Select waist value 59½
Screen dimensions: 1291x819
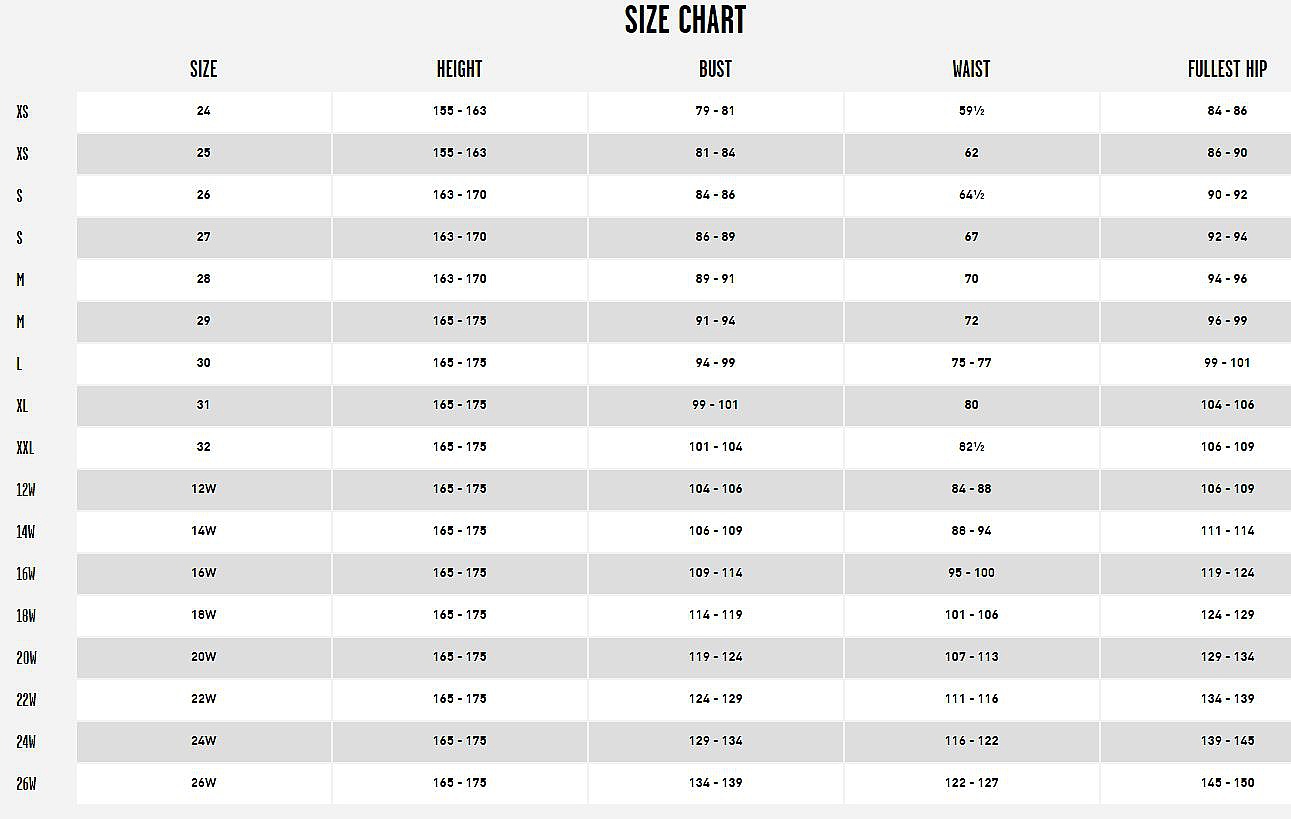pos(971,111)
